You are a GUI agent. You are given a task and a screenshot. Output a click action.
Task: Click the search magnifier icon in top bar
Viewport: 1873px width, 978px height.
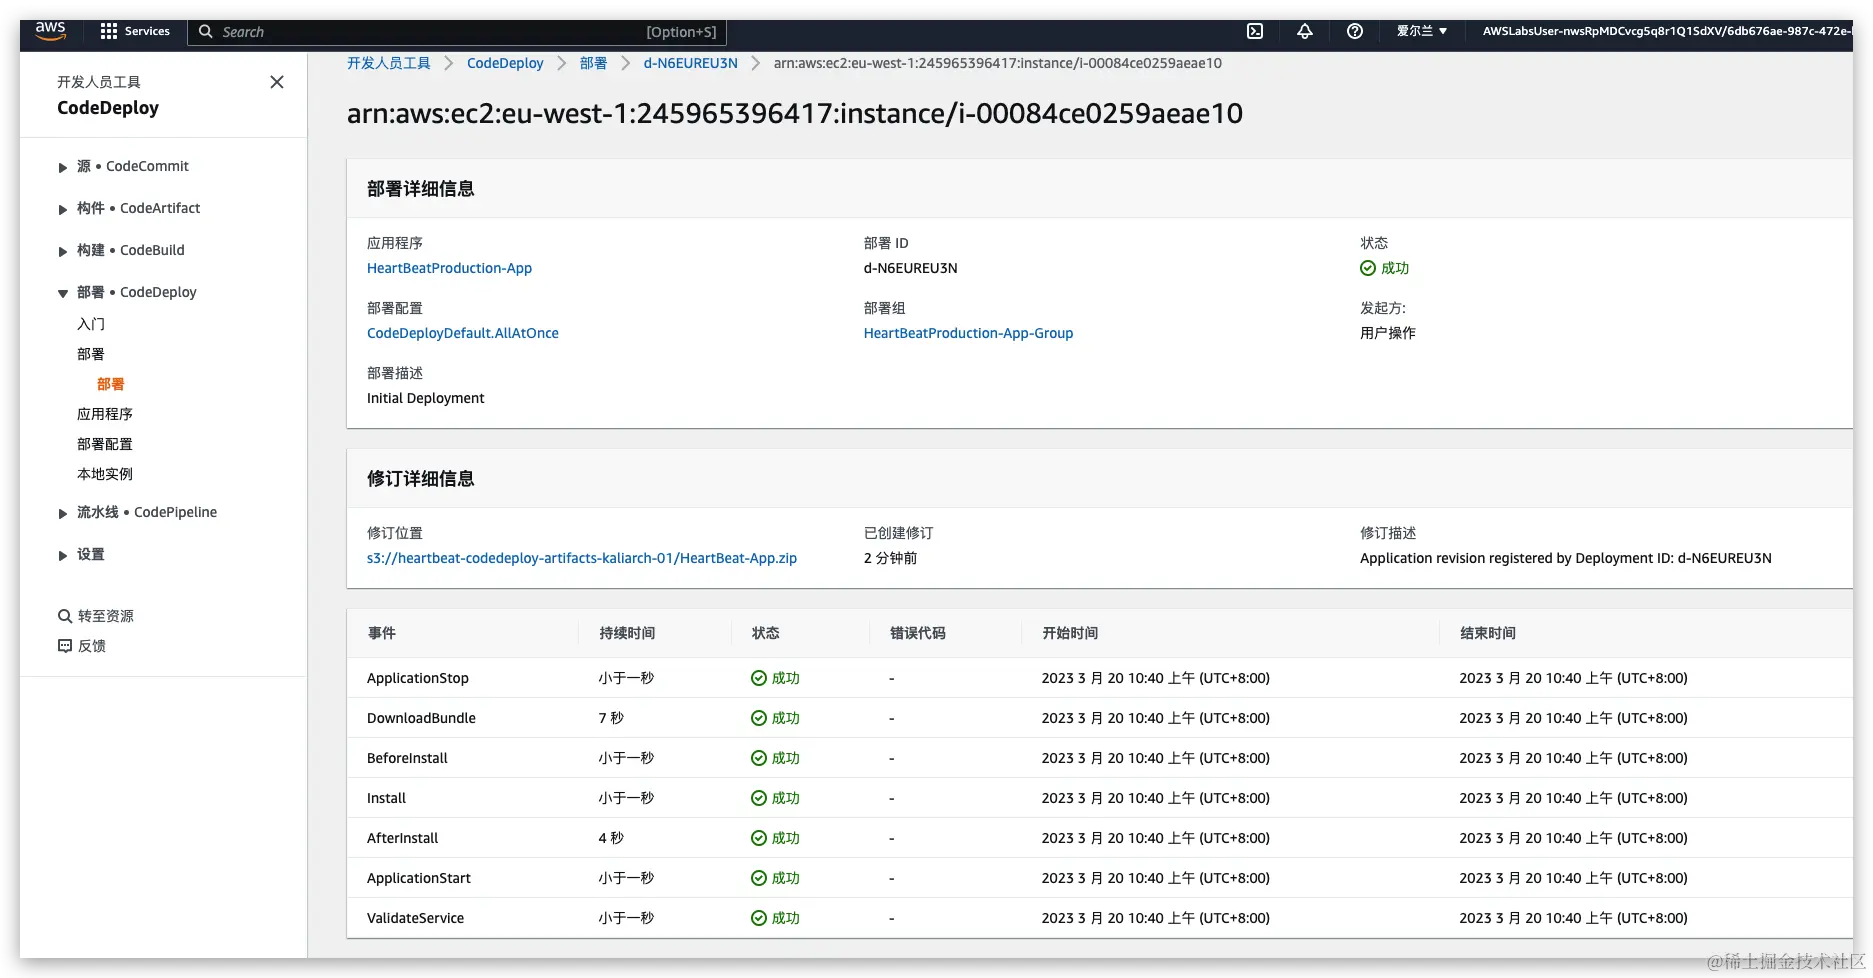point(206,31)
